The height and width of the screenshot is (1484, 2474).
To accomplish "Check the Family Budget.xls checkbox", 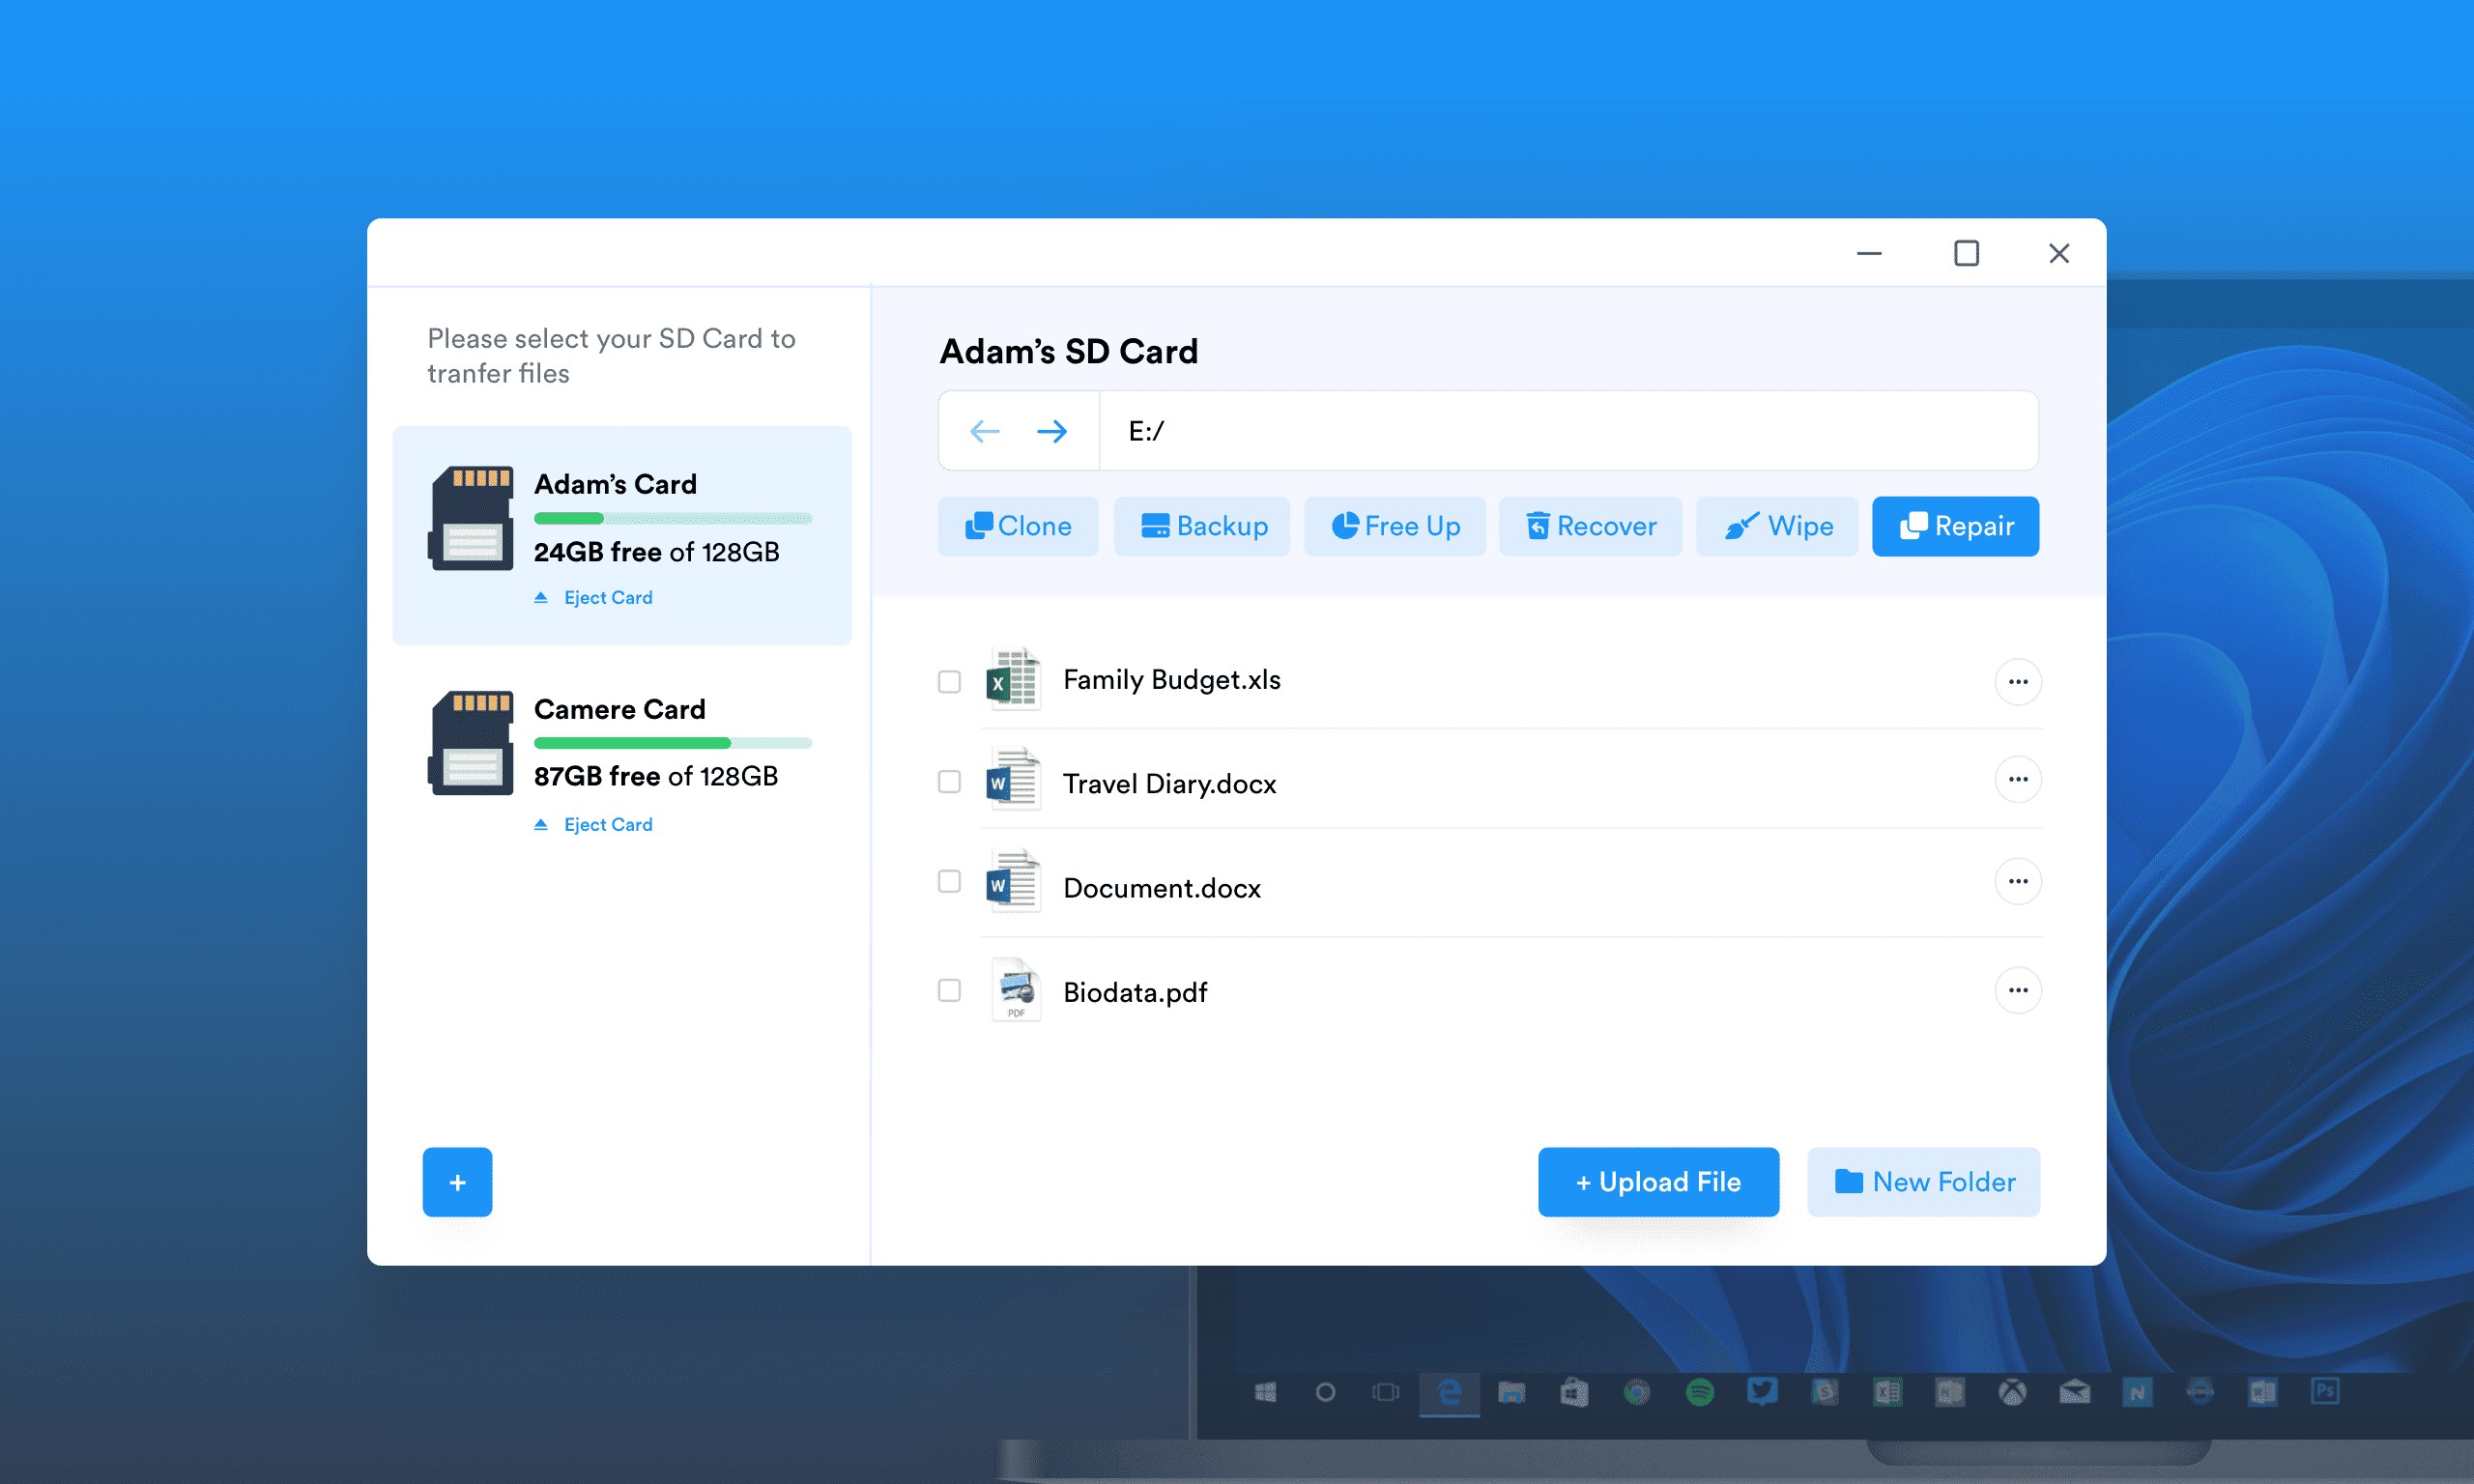I will click(x=948, y=681).
